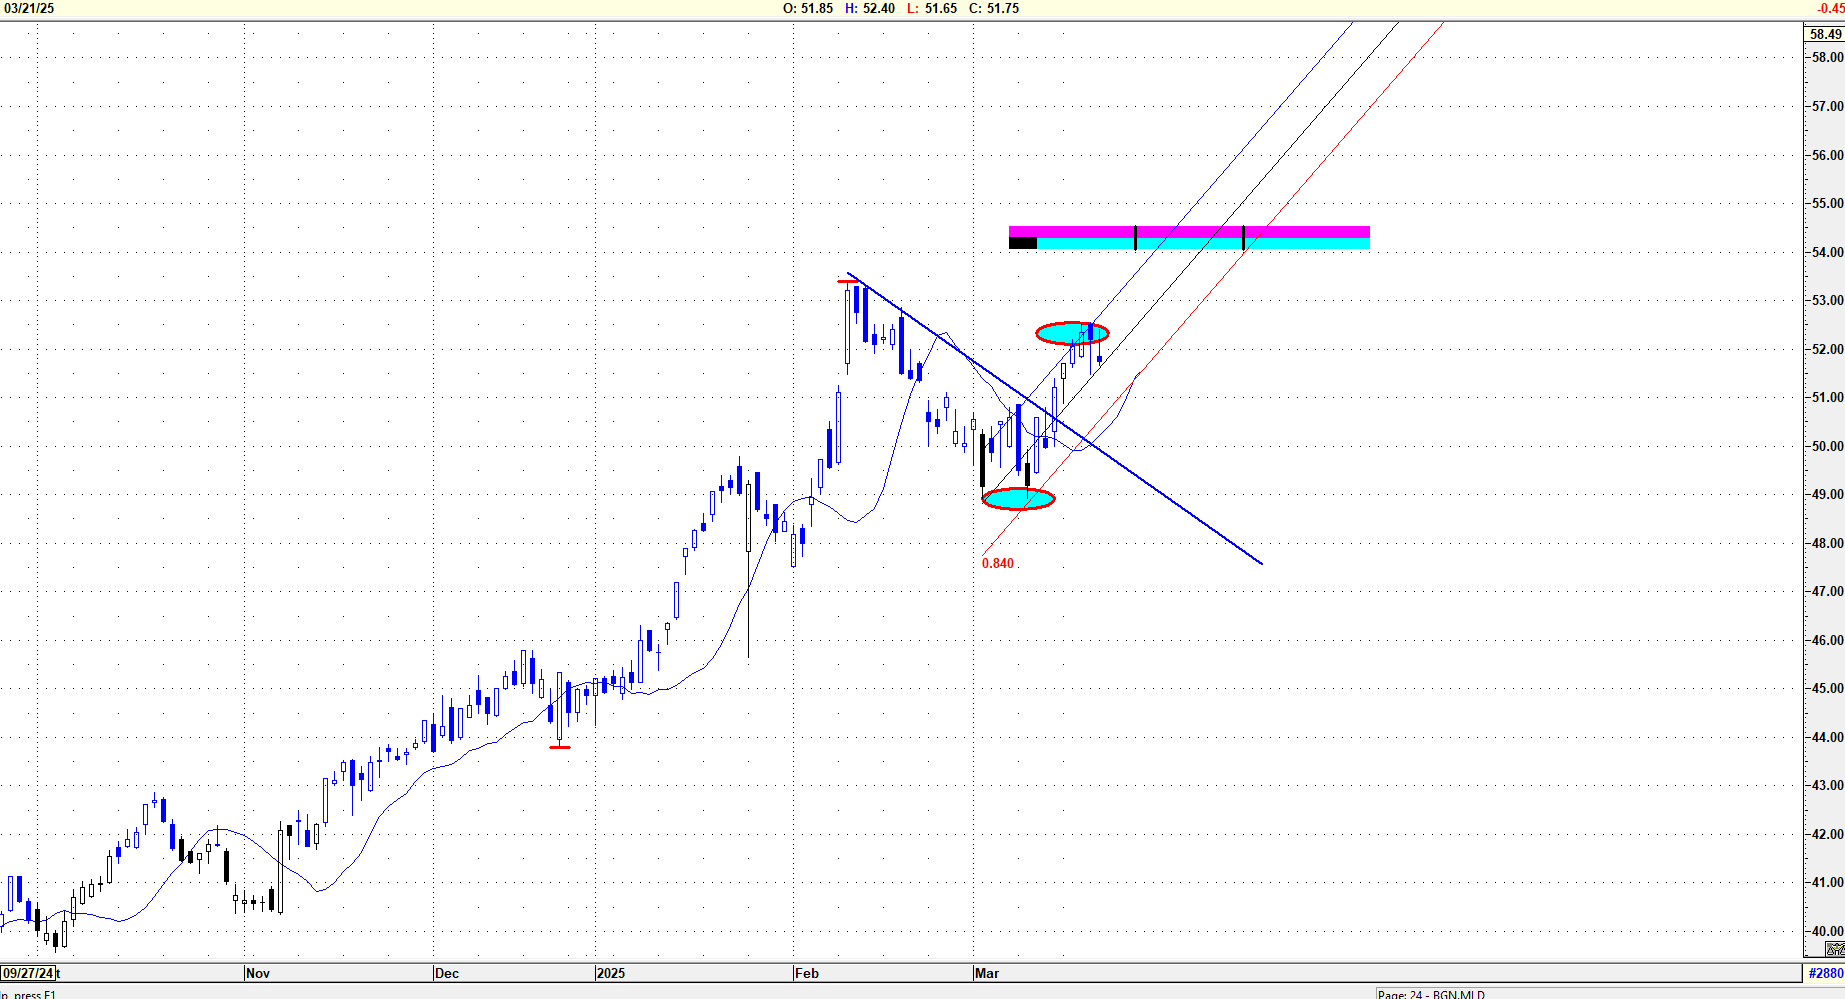Click the second black tick on cyan bar
Image resolution: width=1845 pixels, height=999 pixels.
1243,238
